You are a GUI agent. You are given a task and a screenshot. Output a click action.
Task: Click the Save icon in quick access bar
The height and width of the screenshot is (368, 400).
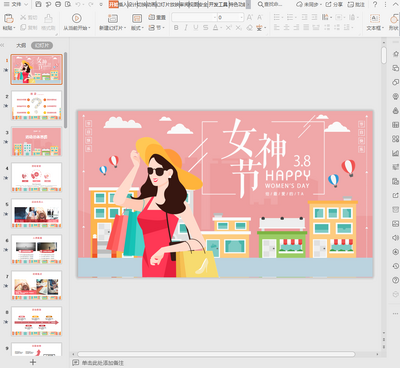tap(38, 4)
